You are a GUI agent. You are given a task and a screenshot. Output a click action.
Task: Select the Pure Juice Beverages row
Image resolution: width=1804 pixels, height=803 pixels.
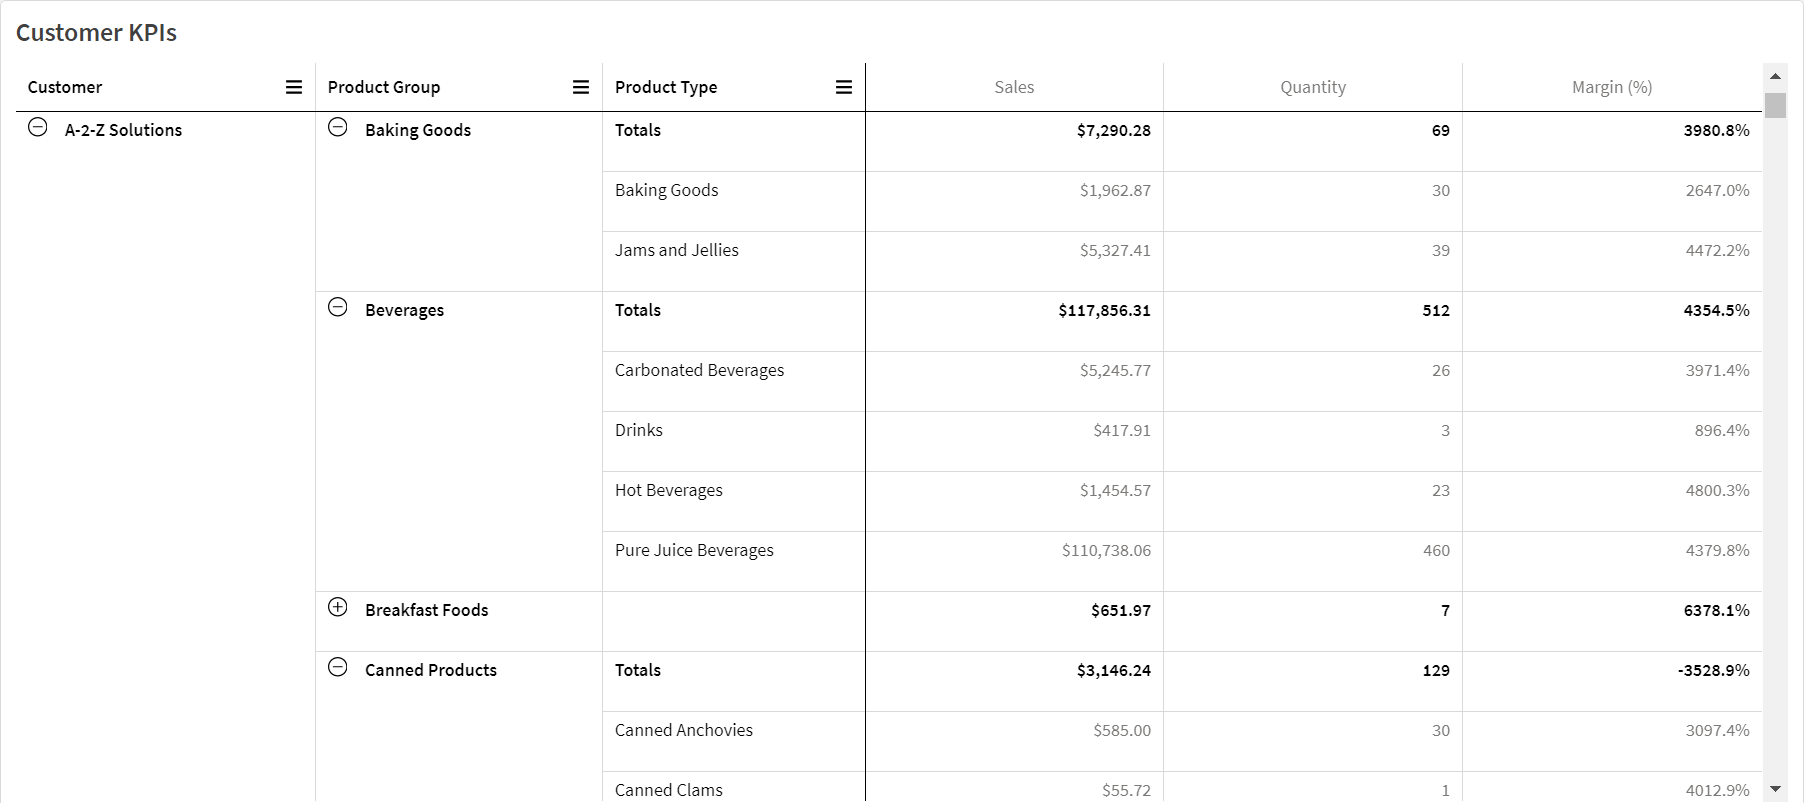click(694, 549)
